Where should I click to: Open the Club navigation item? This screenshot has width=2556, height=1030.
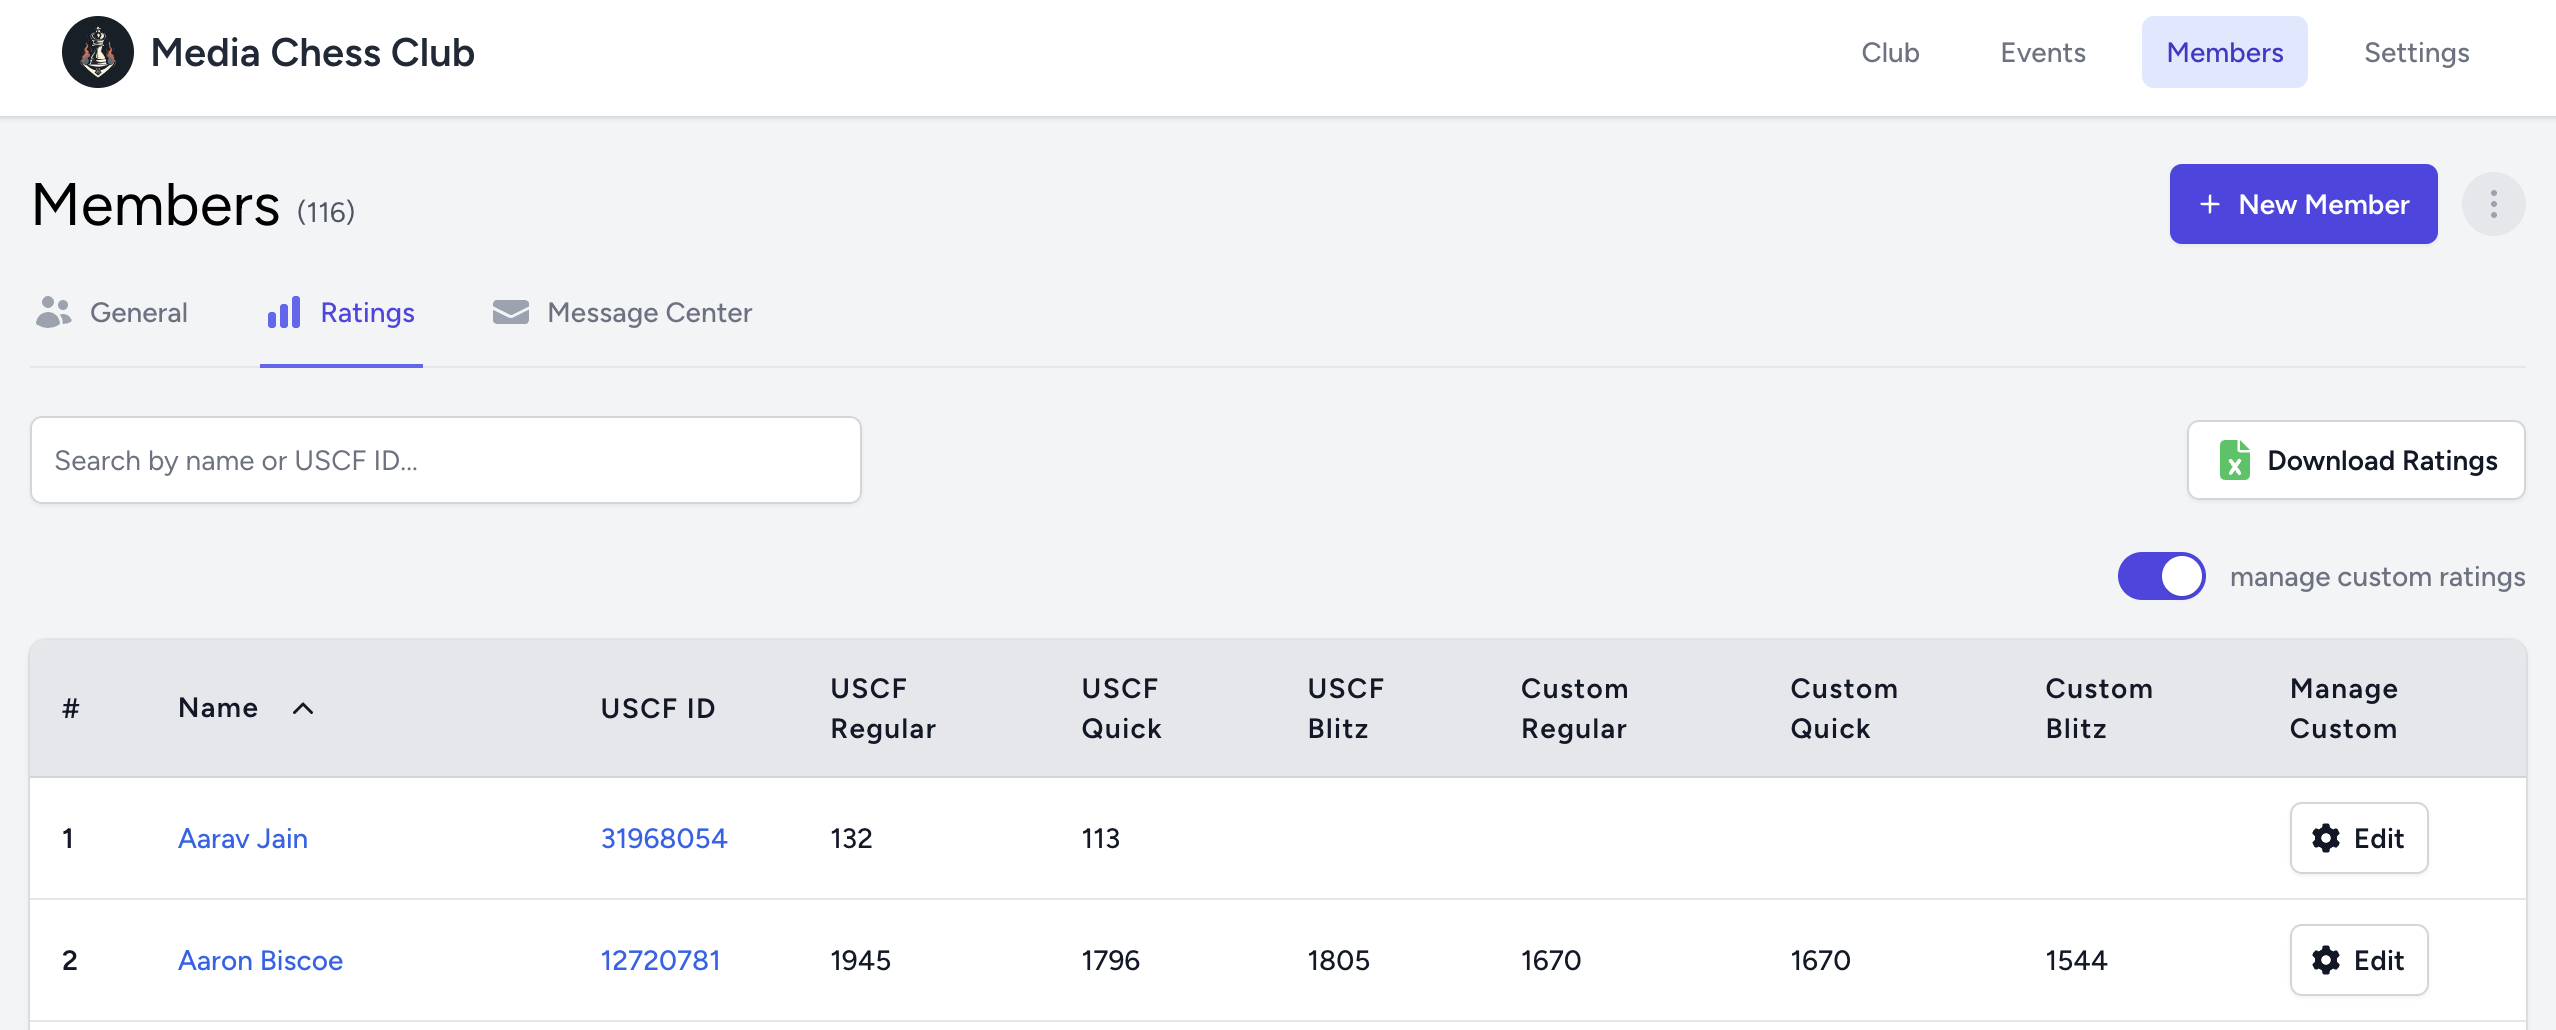pos(1889,52)
